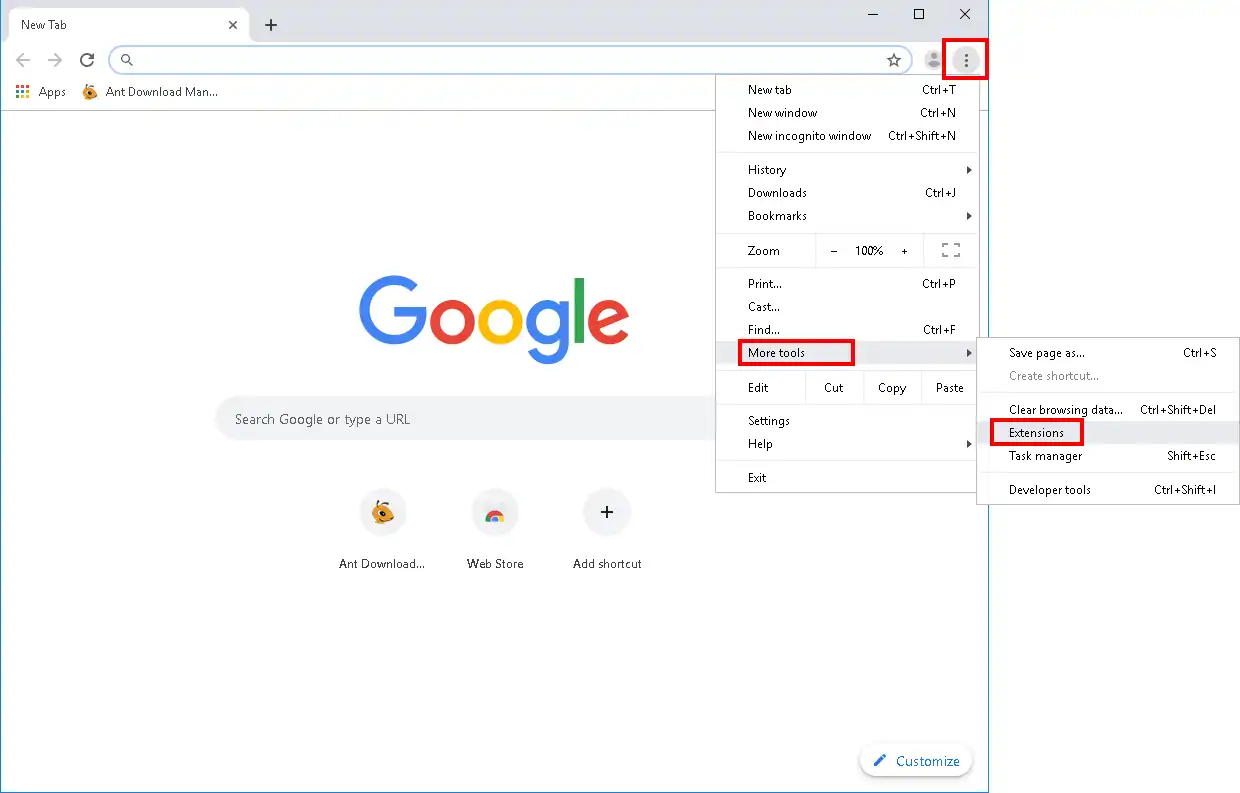Viewport: 1240px width, 793px height.
Task: Click Copy in Edit row
Action: coord(892,388)
